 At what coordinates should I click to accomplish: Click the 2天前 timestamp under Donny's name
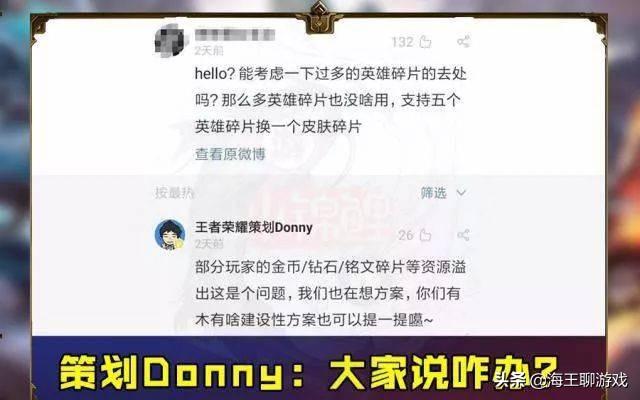point(209,244)
